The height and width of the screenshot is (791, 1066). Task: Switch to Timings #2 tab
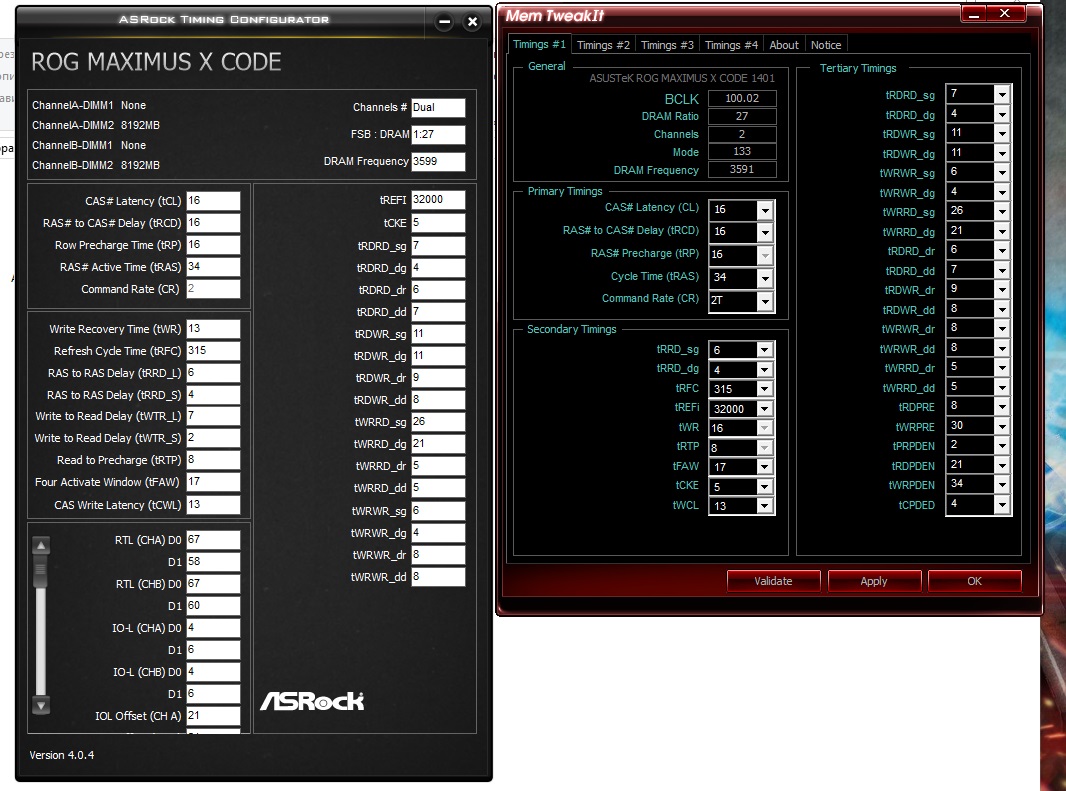point(603,45)
